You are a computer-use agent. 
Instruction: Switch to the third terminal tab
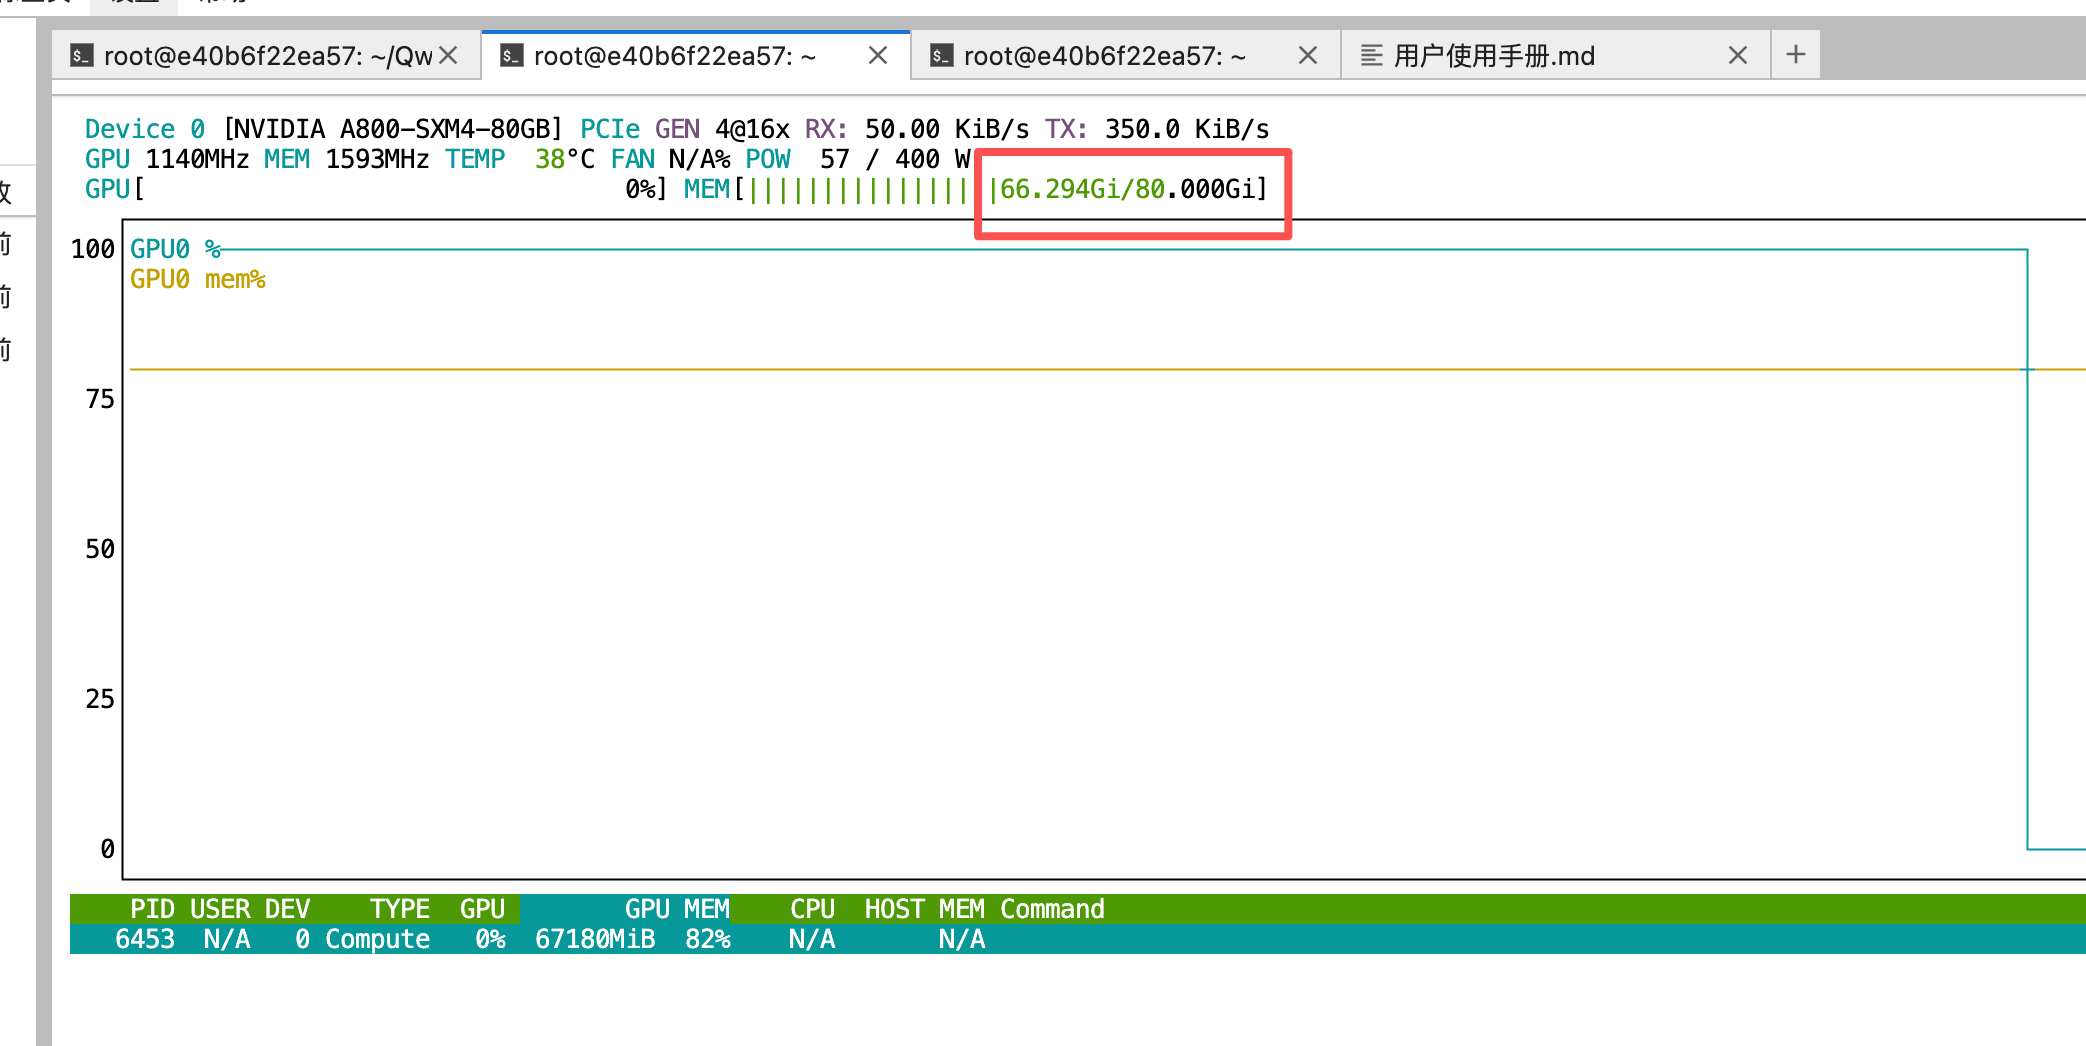1104,56
